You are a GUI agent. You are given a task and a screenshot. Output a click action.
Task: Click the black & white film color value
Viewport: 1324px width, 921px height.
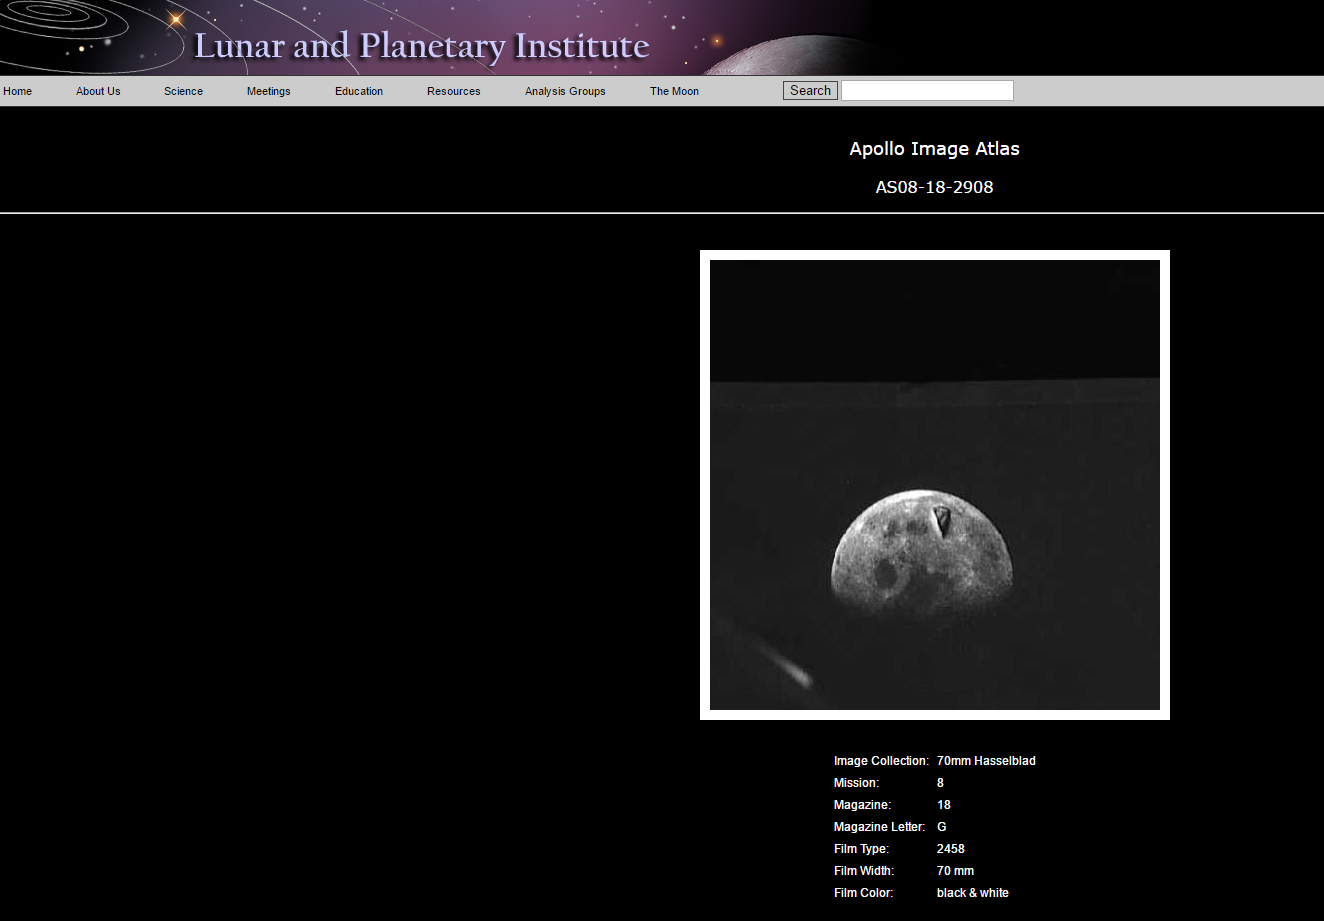coord(972,893)
